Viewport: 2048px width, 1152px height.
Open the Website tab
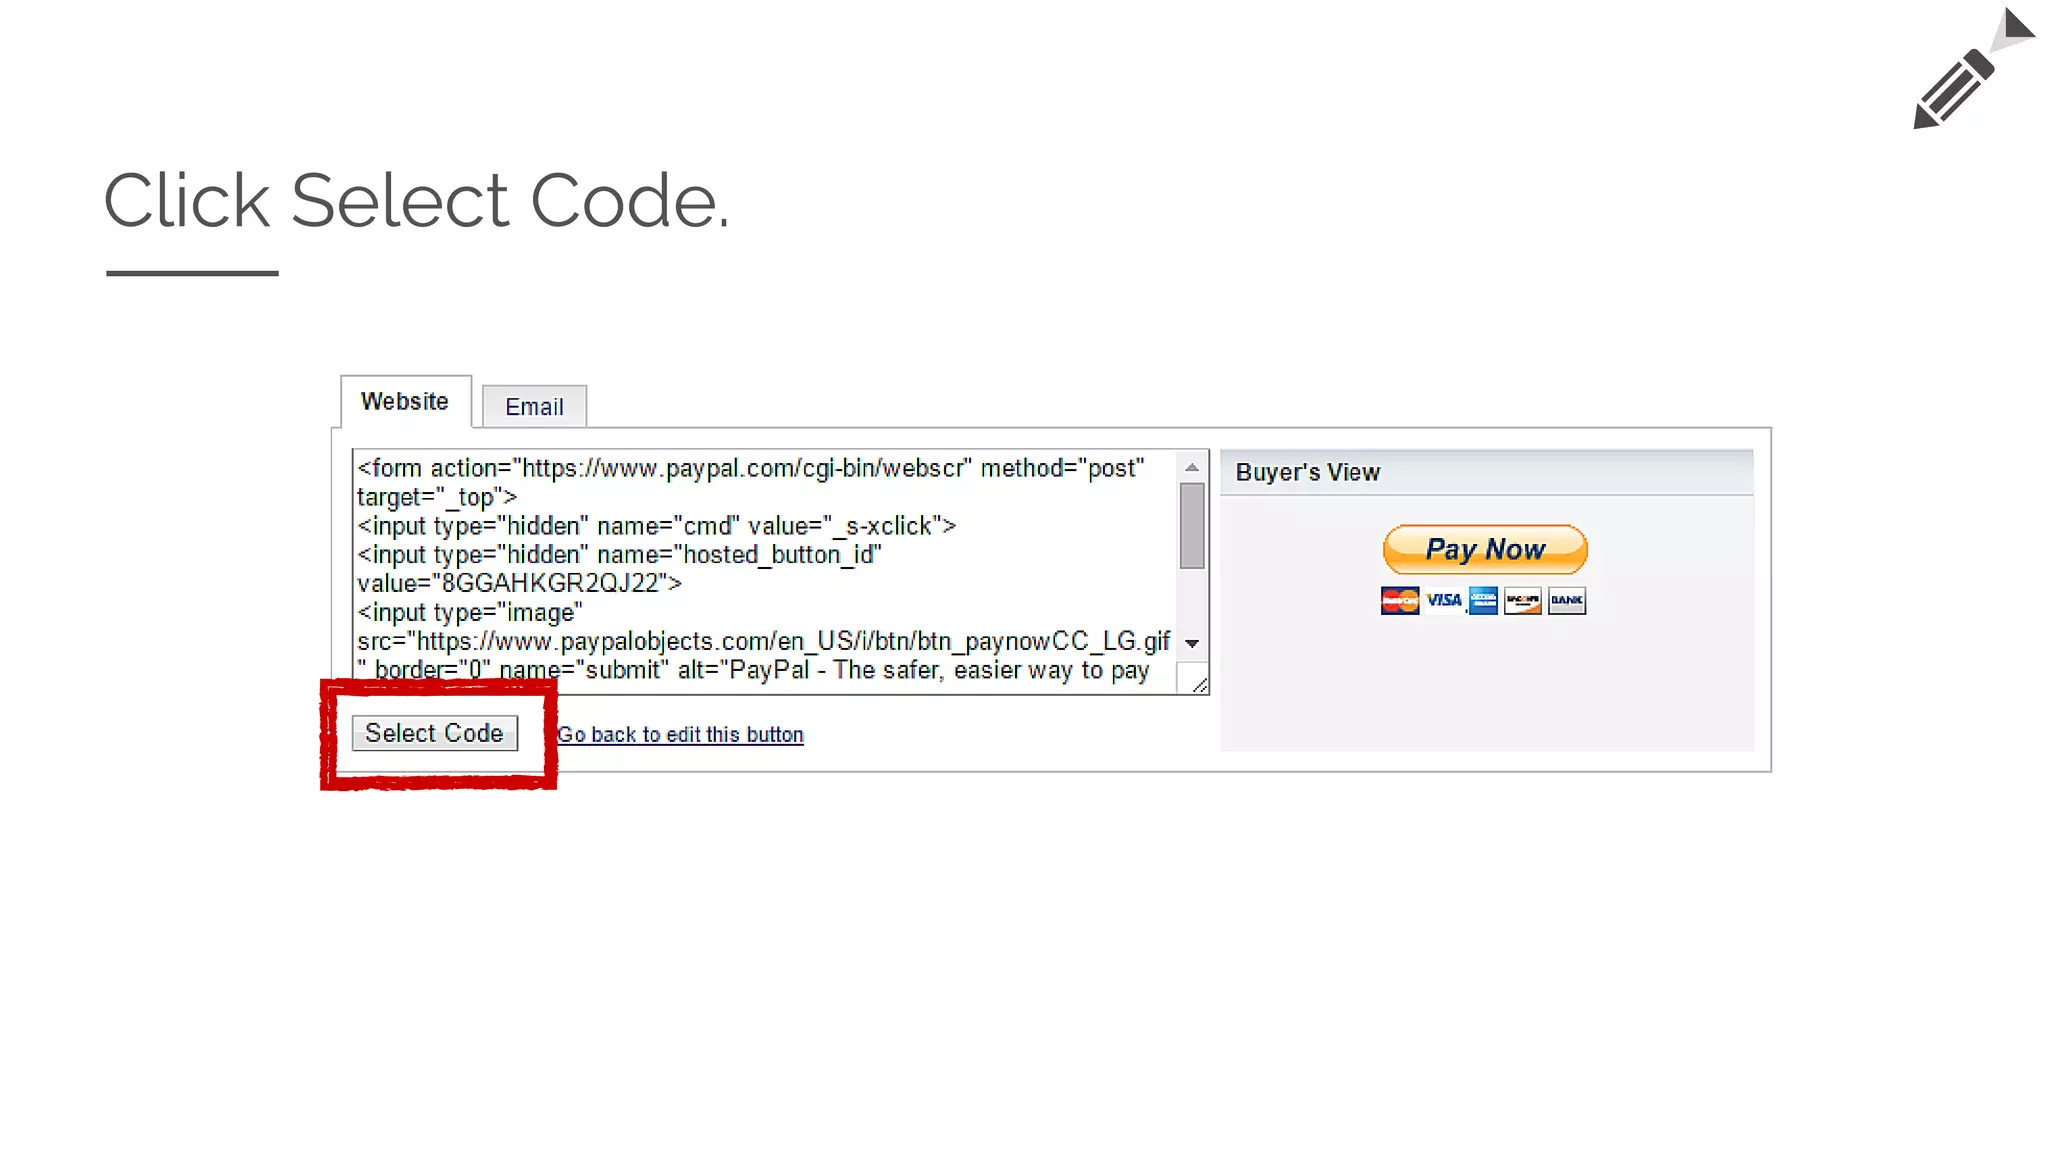click(x=405, y=402)
